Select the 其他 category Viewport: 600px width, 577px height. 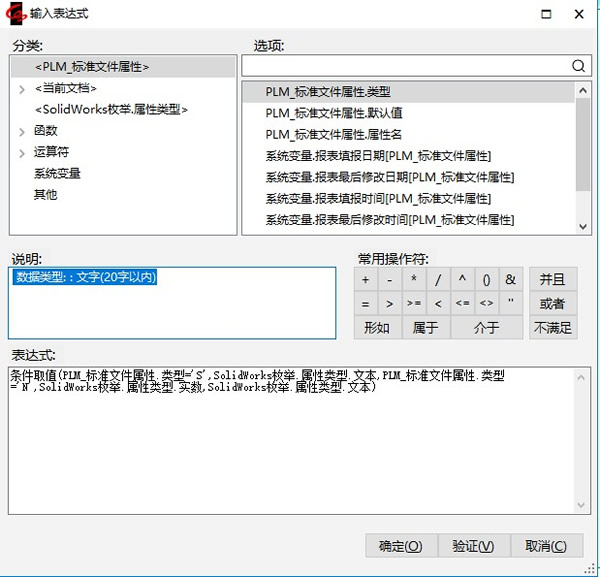click(x=46, y=194)
